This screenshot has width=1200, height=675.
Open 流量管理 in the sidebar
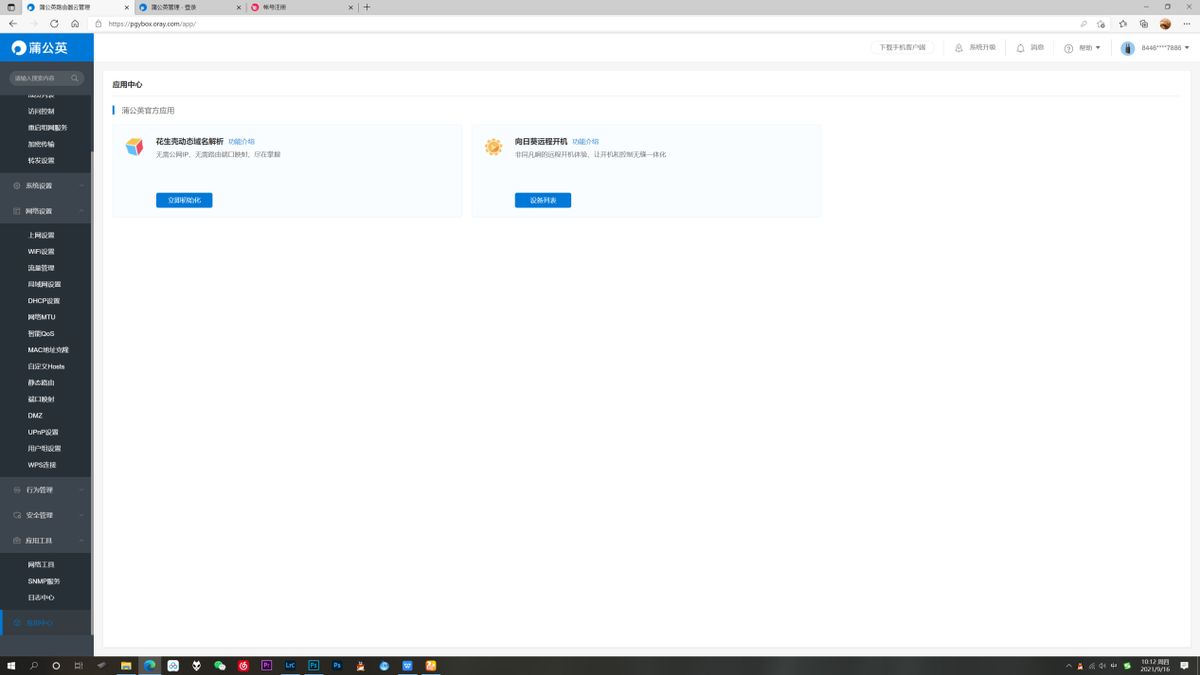pos(42,268)
